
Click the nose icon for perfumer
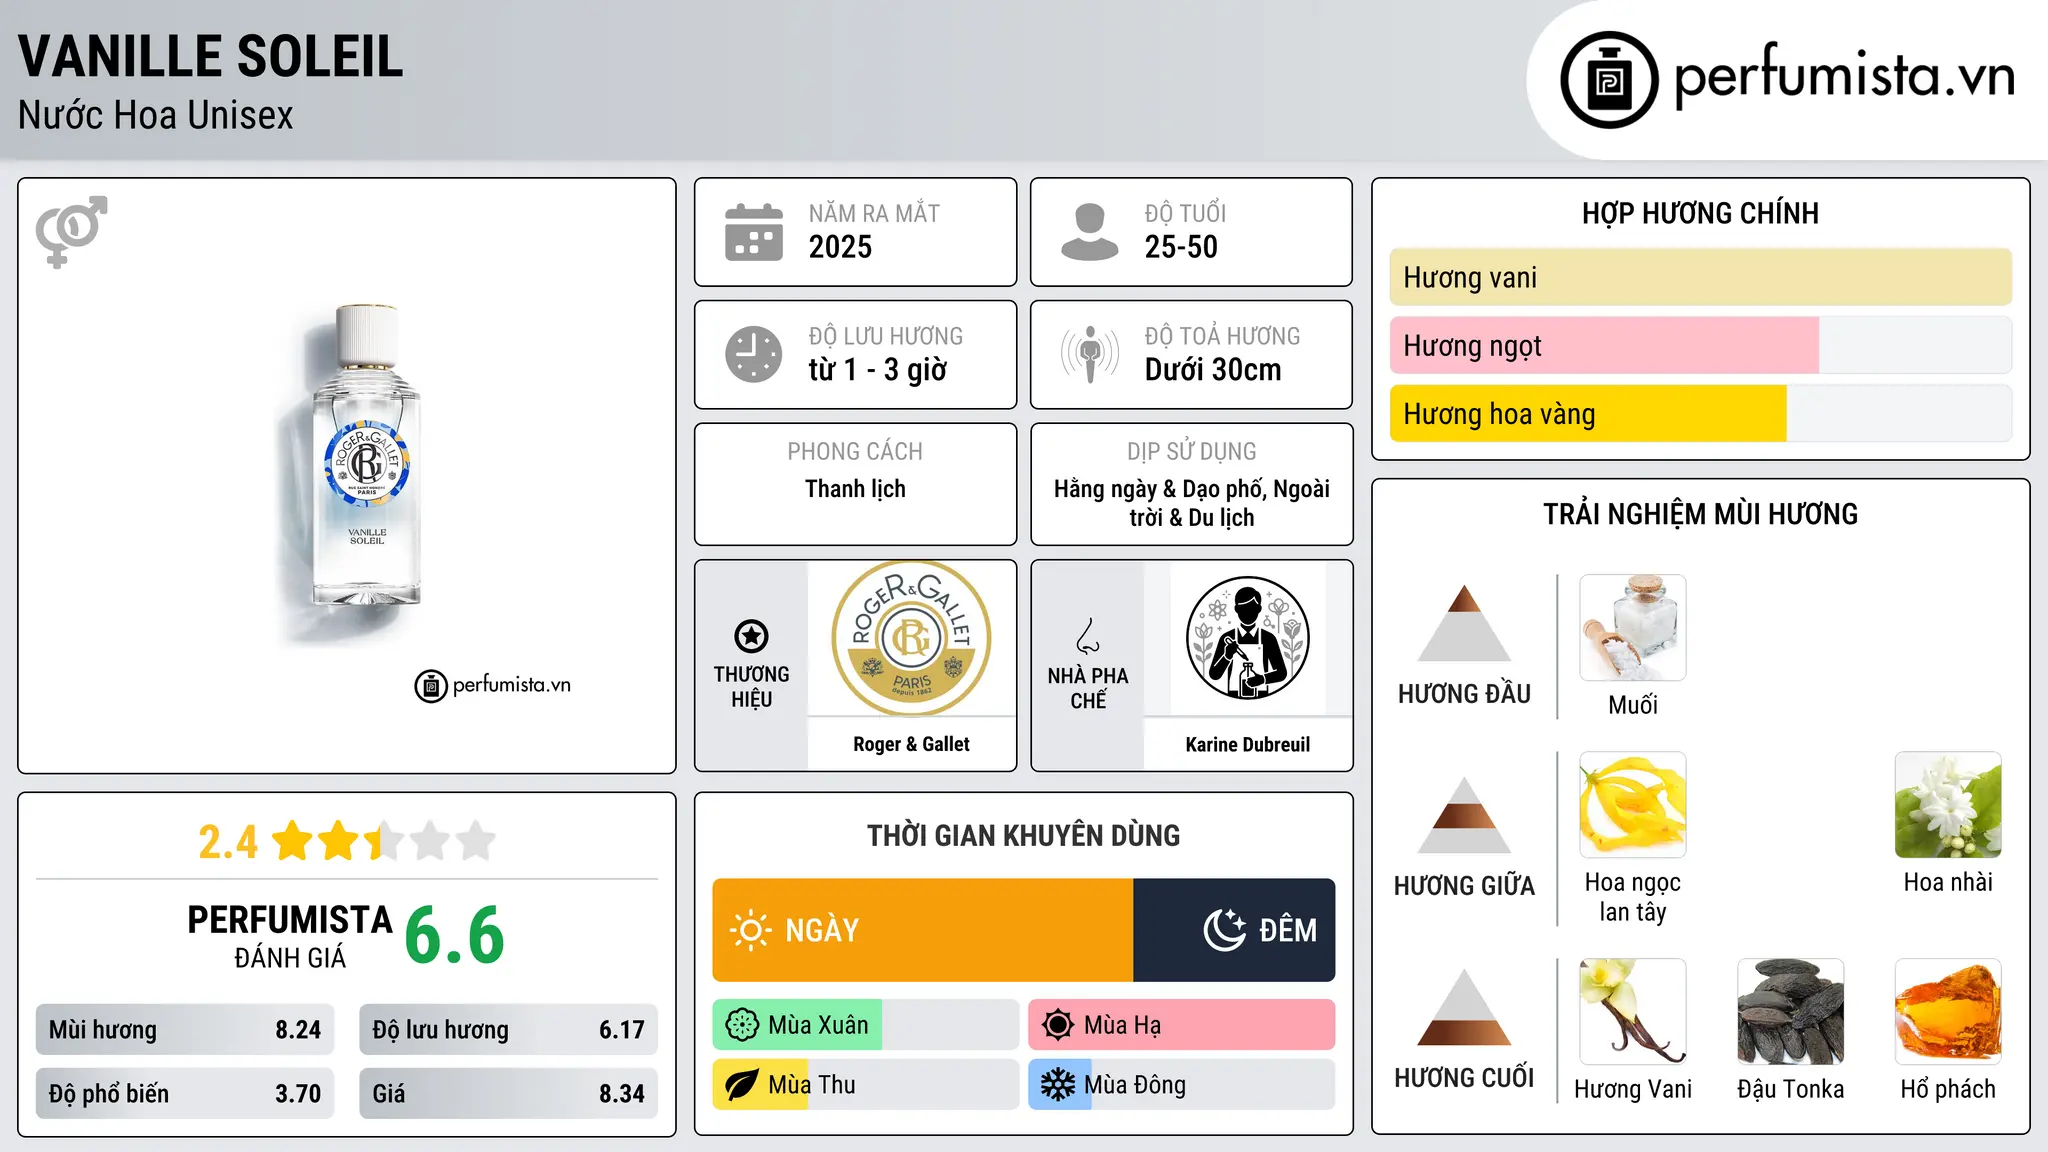[1088, 636]
